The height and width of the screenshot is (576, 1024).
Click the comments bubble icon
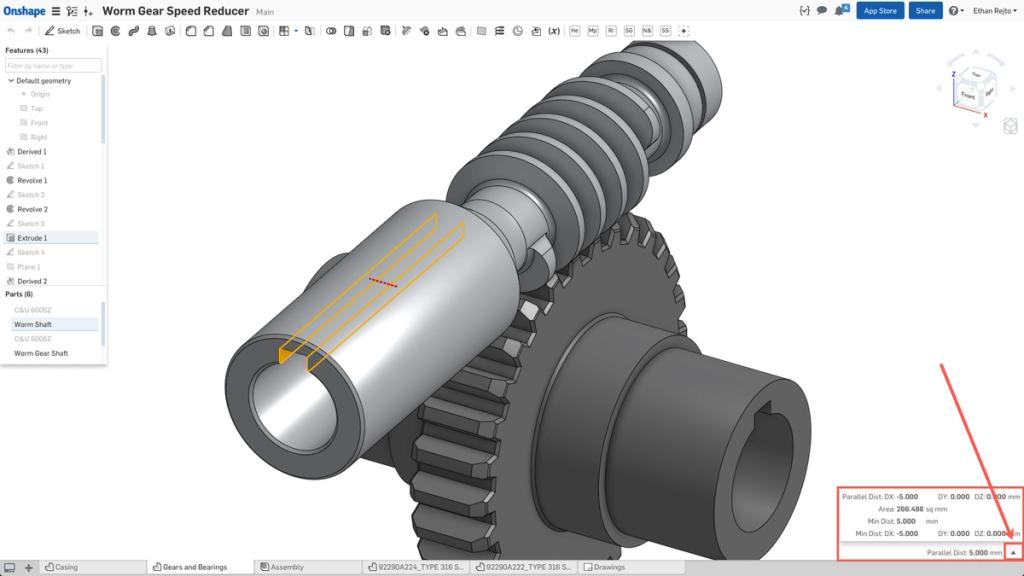point(822,10)
